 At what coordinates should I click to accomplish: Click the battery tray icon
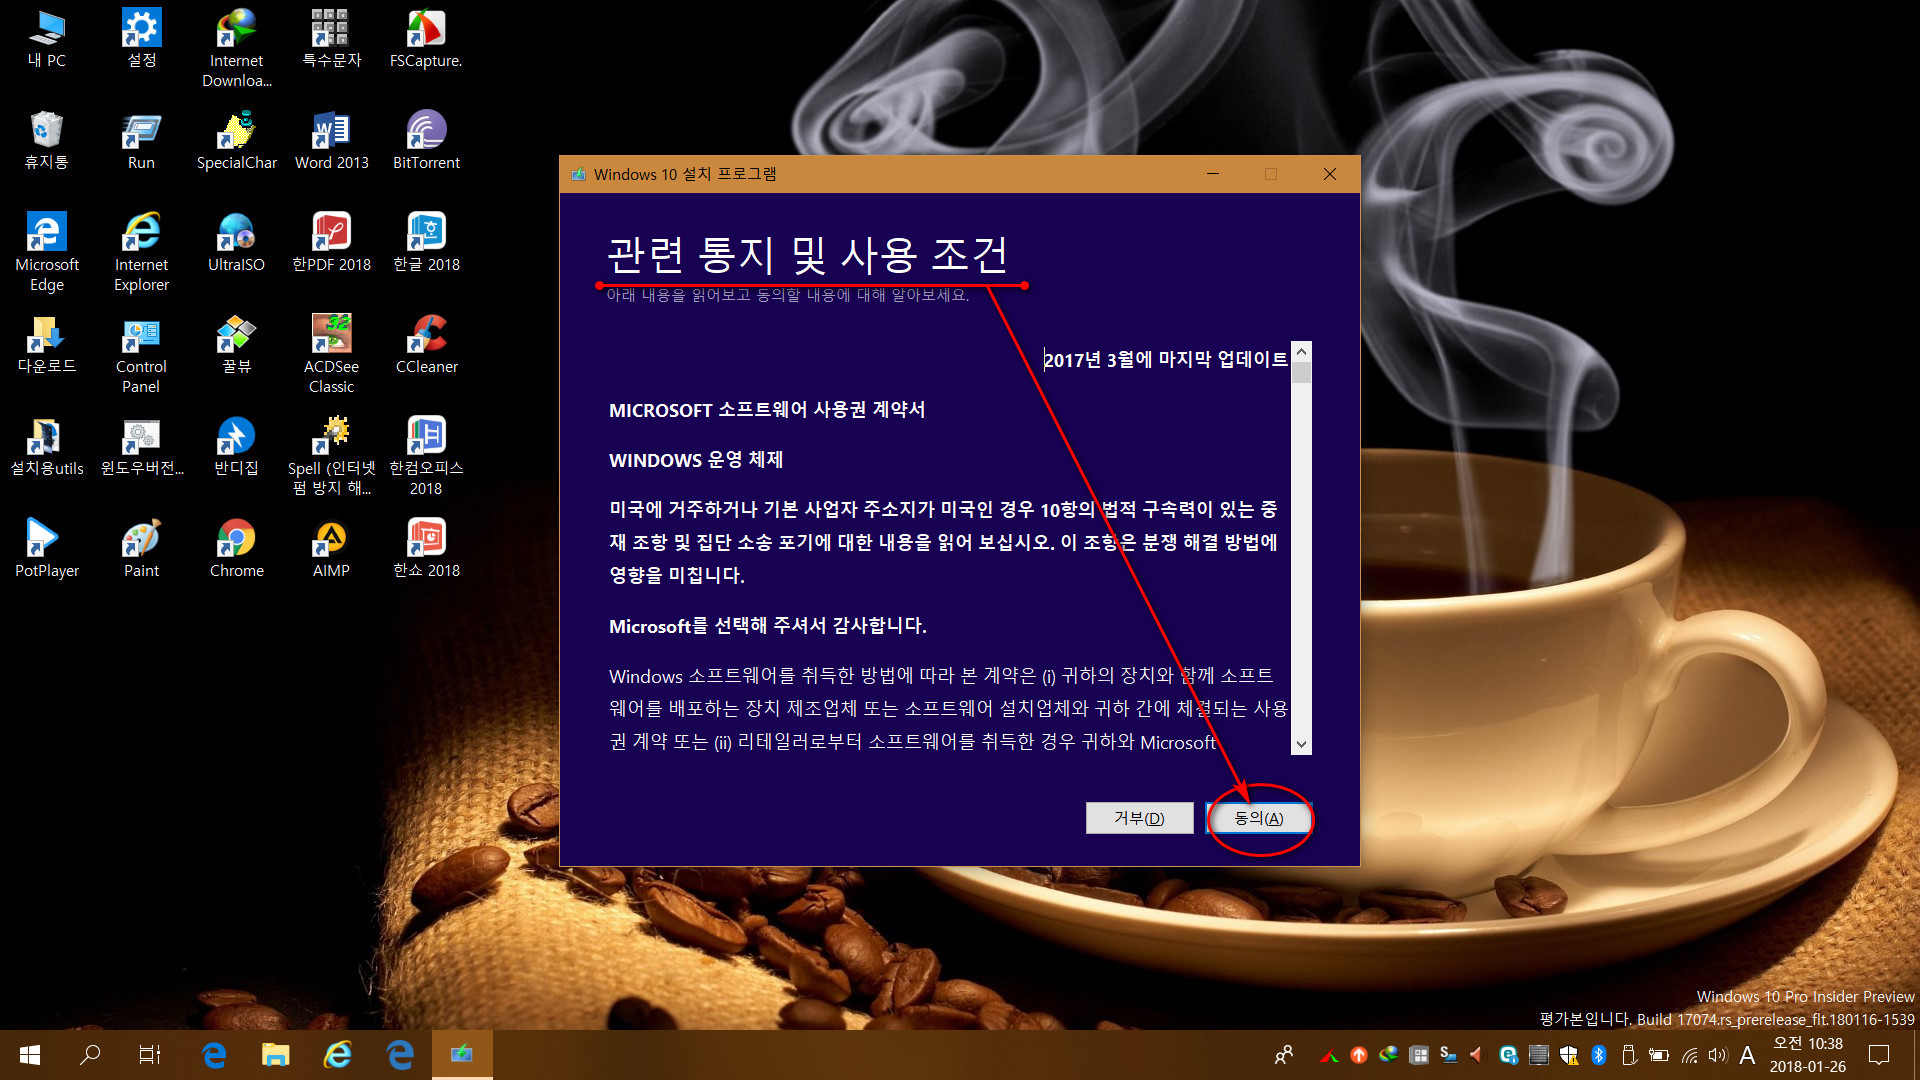(x=1659, y=1055)
